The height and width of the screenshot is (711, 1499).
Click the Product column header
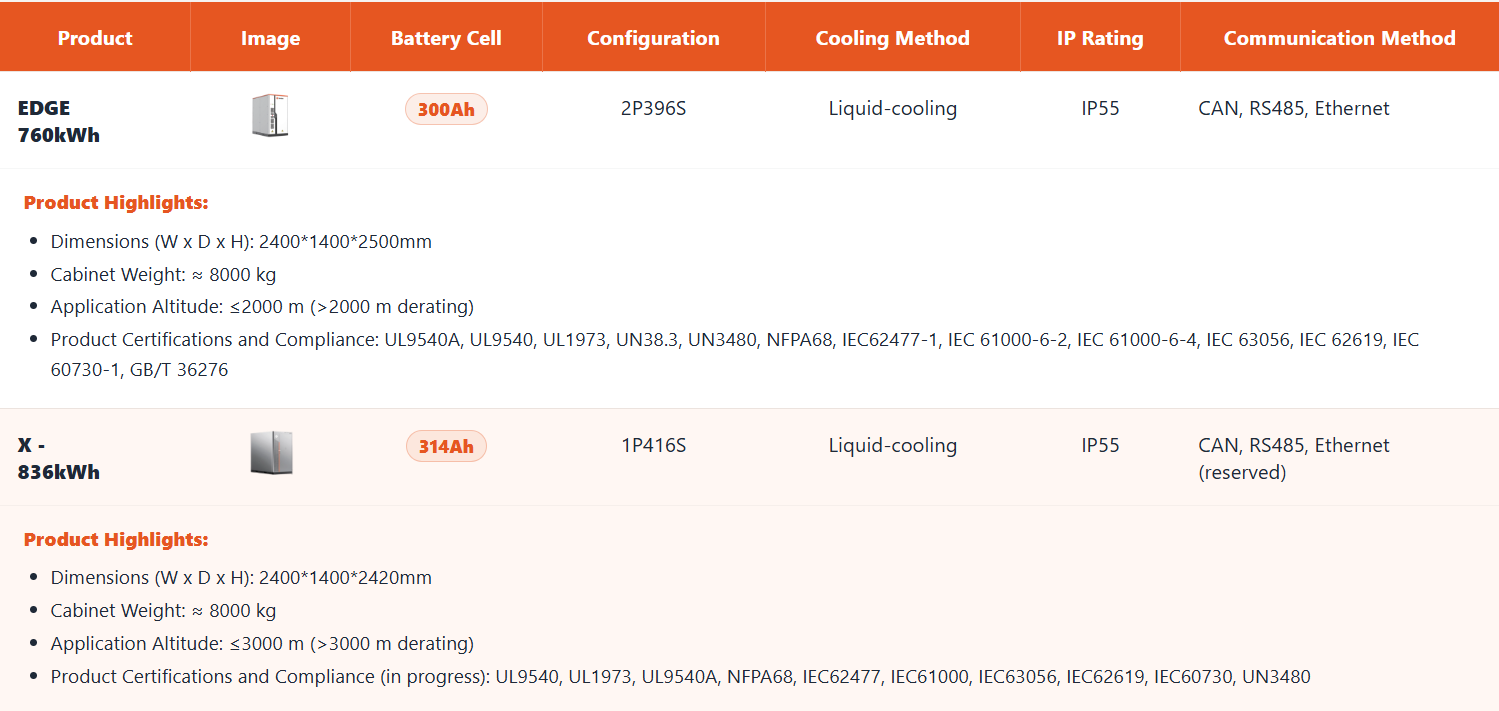coord(95,38)
